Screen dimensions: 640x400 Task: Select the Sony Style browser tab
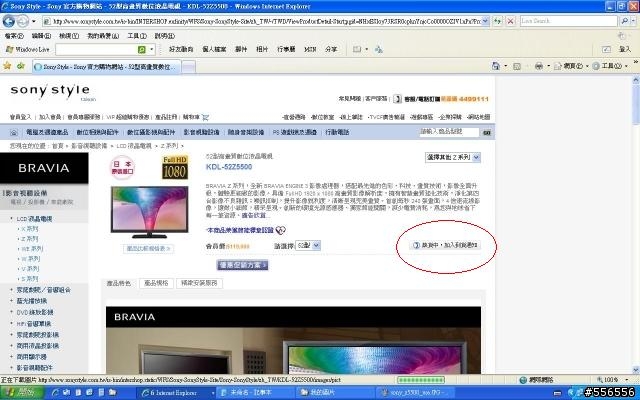pyautogui.click(x=107, y=67)
